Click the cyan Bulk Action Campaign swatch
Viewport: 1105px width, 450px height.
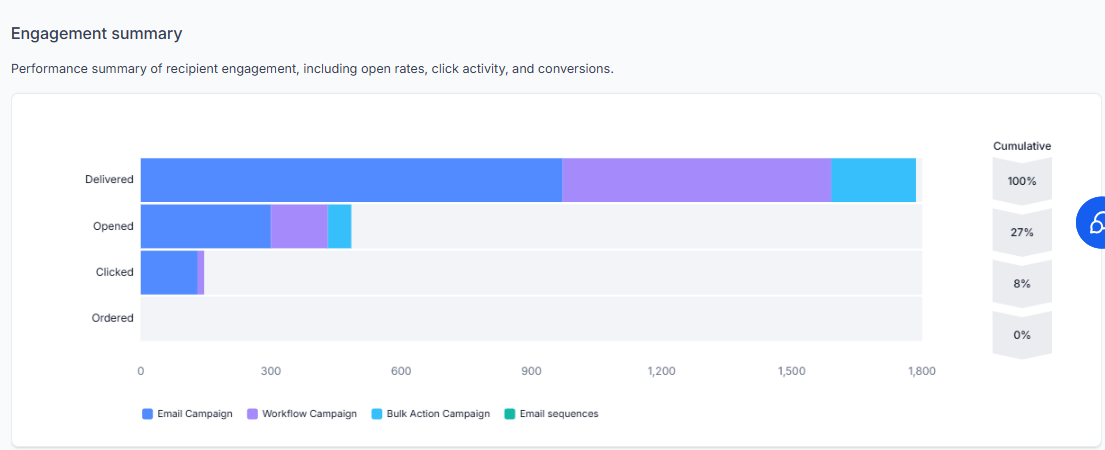click(x=376, y=414)
